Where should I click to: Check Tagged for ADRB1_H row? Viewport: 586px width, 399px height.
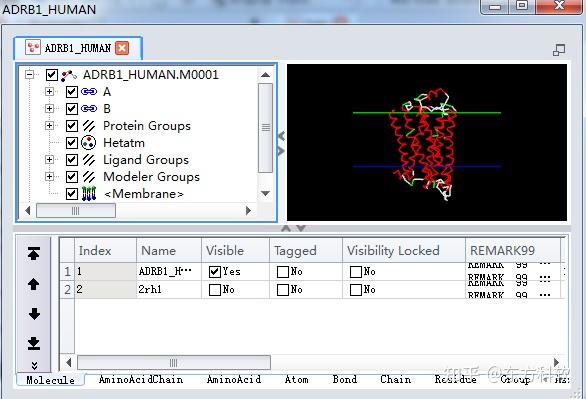[x=283, y=272]
